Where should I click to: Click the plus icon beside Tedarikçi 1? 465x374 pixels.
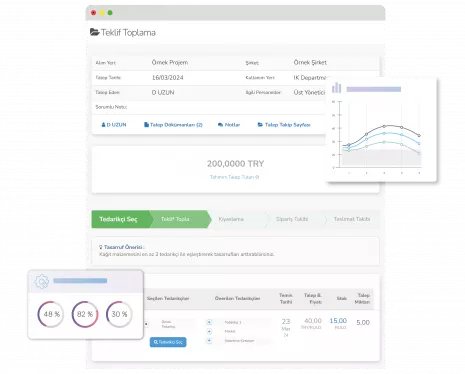[x=209, y=322]
